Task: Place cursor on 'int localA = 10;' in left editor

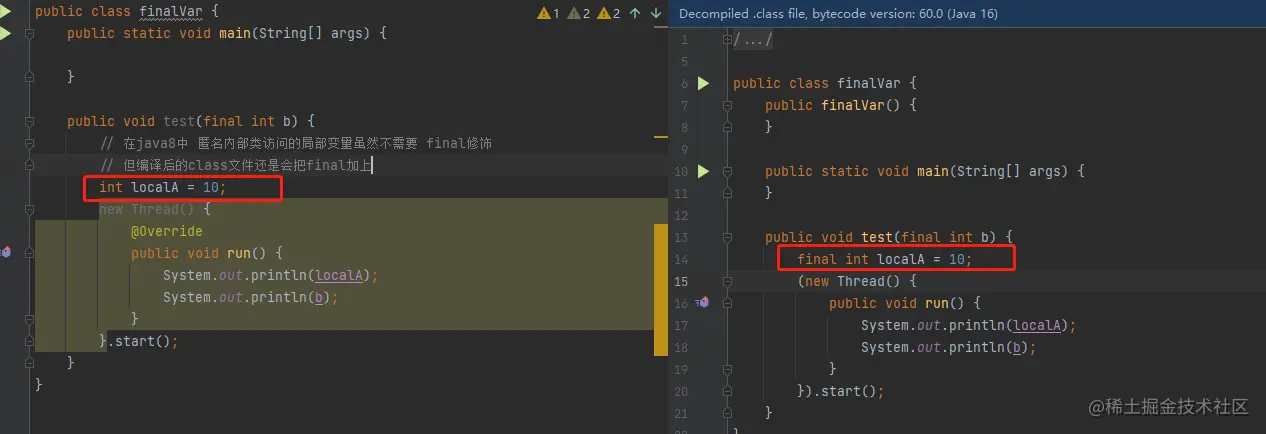Action: click(163, 187)
